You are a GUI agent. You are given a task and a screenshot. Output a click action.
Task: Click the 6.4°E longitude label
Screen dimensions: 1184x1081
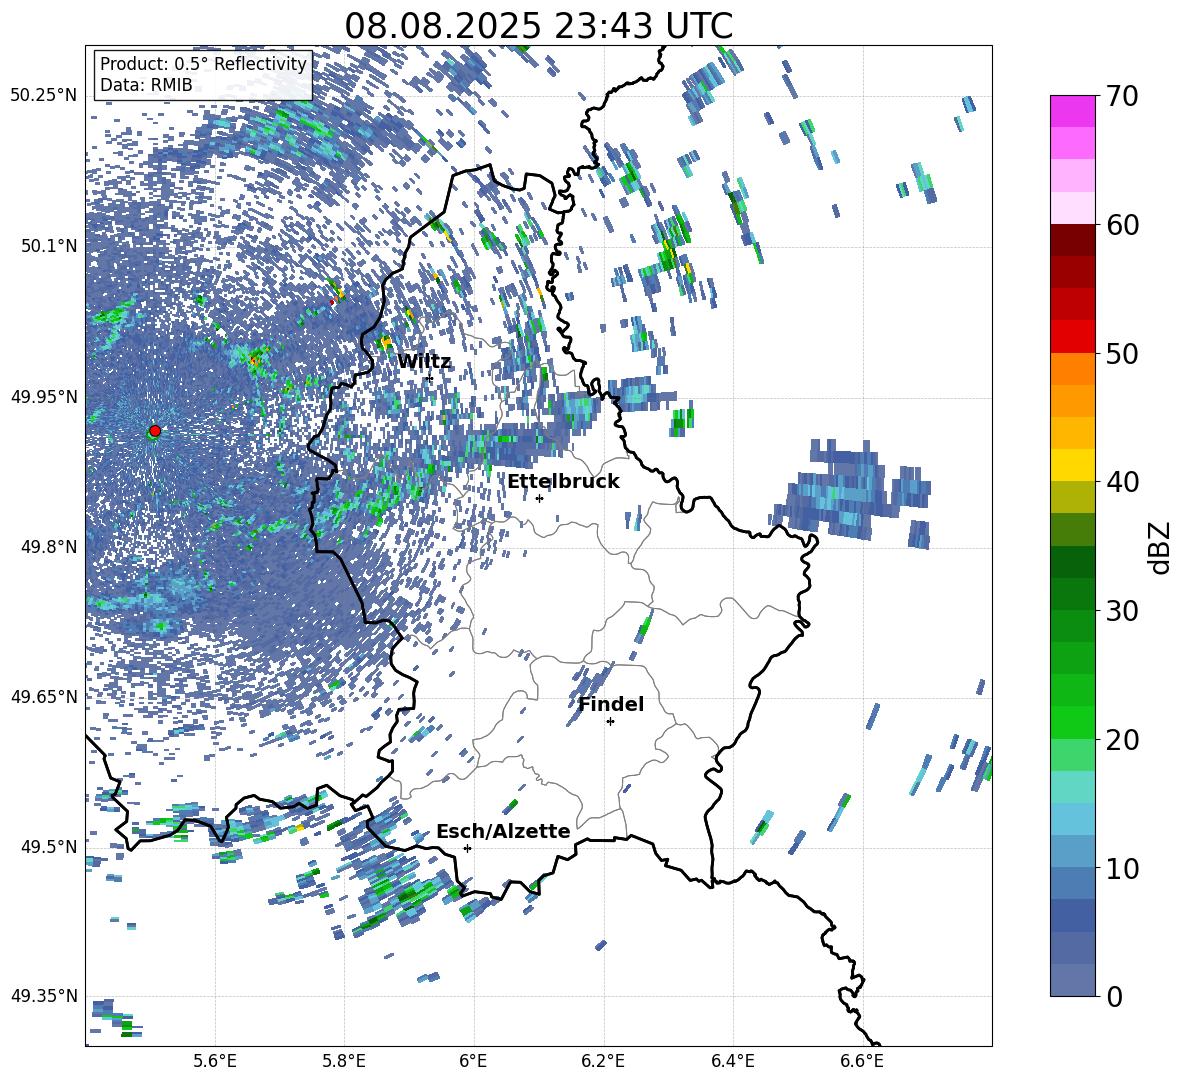pyautogui.click(x=732, y=1061)
